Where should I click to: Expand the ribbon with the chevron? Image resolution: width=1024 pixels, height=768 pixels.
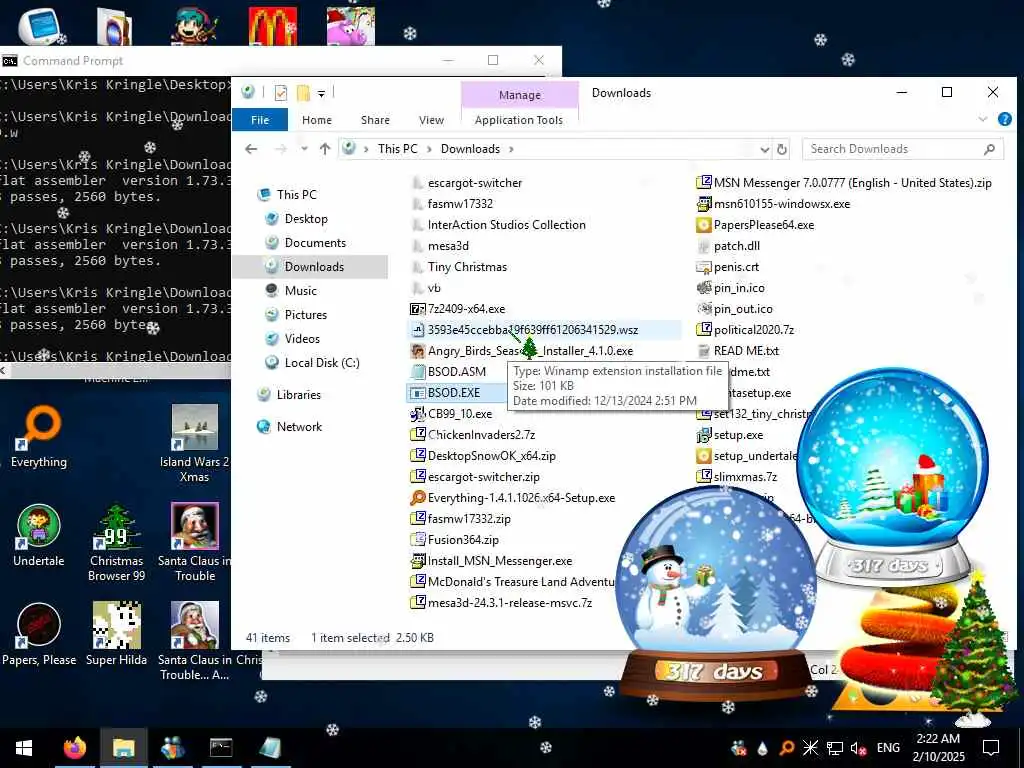tap(982, 119)
